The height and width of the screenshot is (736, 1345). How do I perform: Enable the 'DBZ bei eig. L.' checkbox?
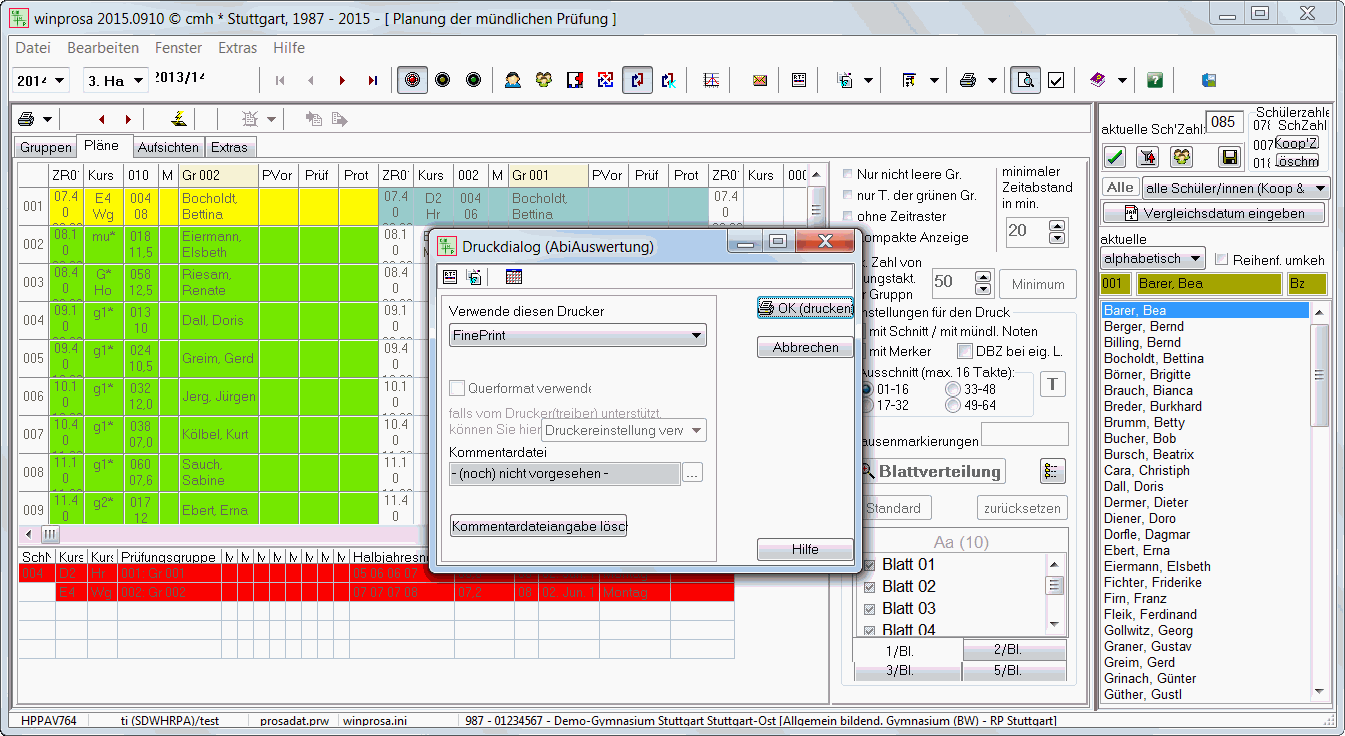[x=965, y=351]
